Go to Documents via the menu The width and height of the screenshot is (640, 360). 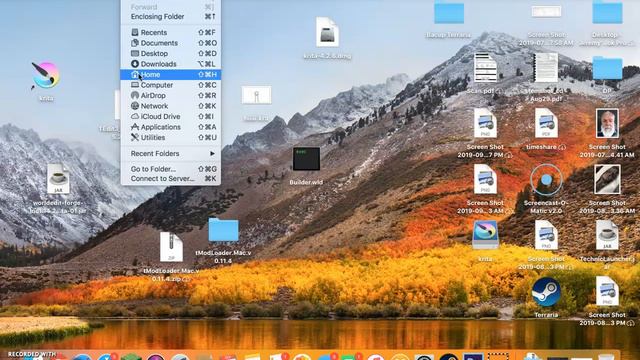tap(171, 43)
